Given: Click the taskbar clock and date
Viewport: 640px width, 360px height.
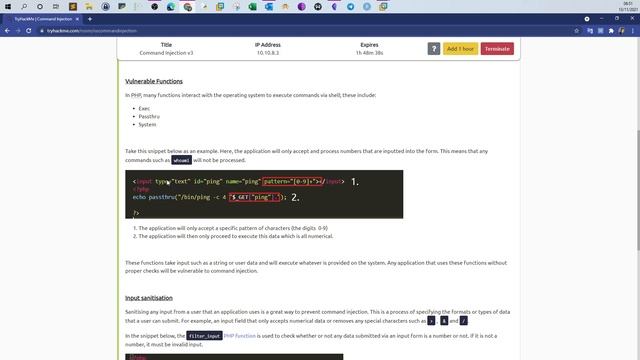Looking at the screenshot, I should 628,7.
